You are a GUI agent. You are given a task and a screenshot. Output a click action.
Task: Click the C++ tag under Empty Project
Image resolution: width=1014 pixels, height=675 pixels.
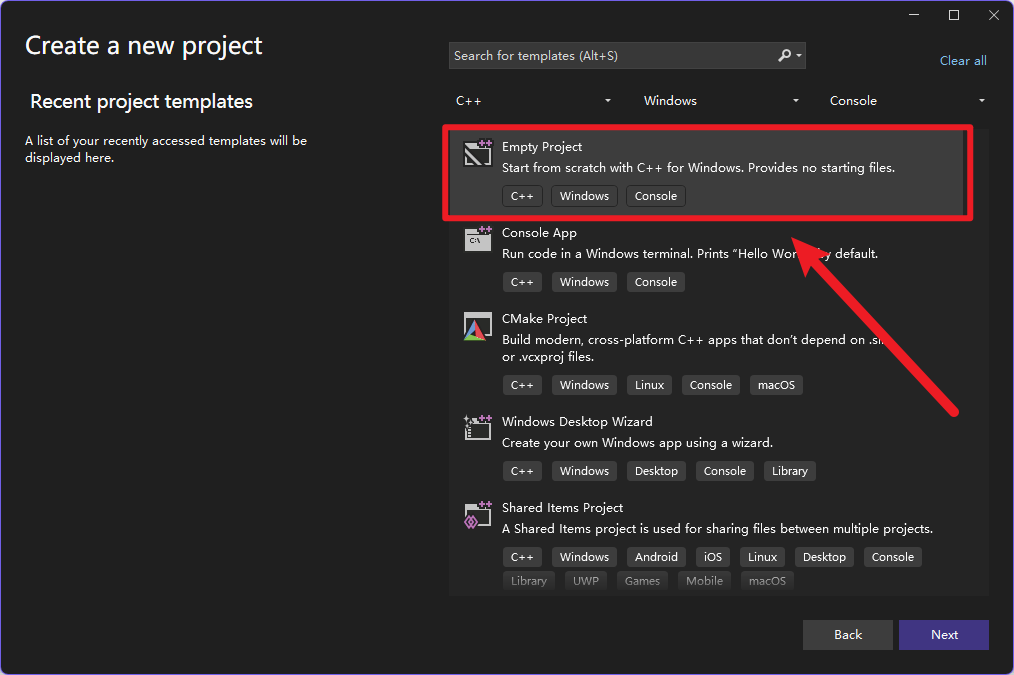point(522,196)
